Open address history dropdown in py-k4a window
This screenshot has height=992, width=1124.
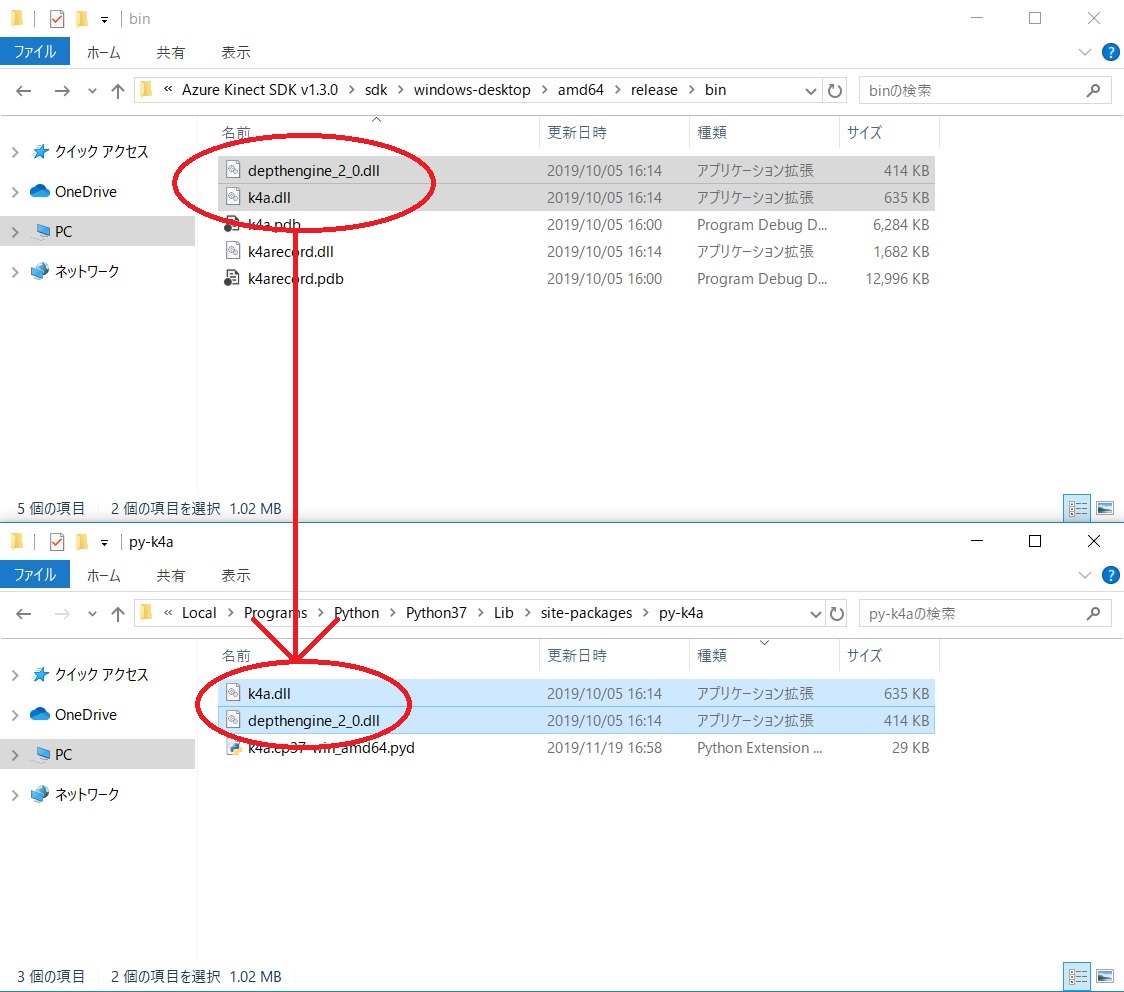coord(815,614)
